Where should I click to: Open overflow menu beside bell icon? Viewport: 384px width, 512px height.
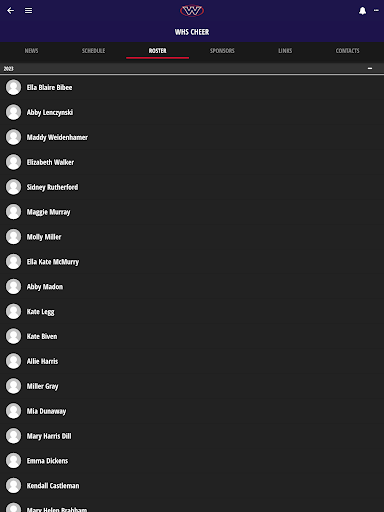(376, 11)
